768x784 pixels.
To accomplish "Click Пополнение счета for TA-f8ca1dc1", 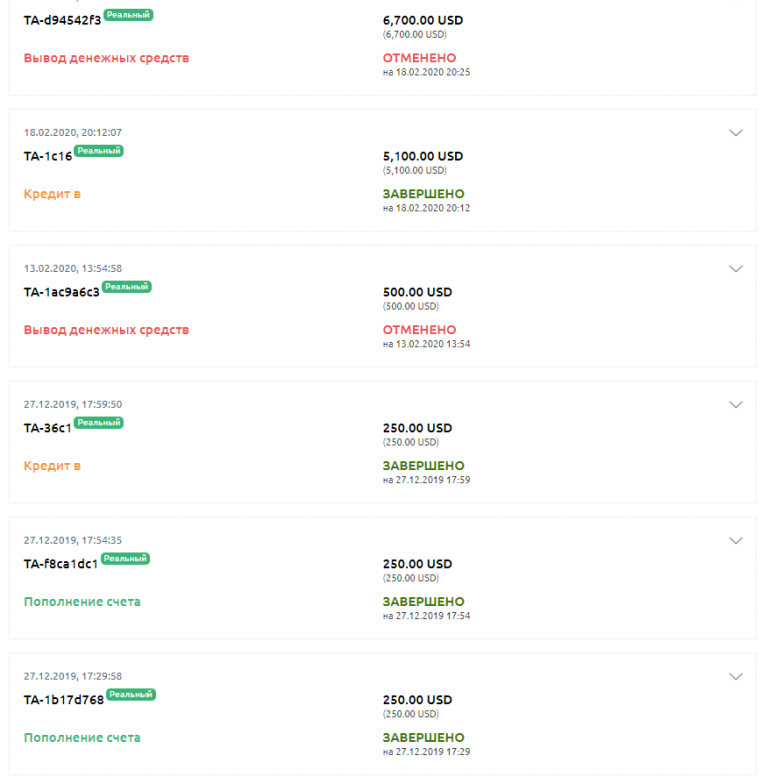I will [82, 602].
